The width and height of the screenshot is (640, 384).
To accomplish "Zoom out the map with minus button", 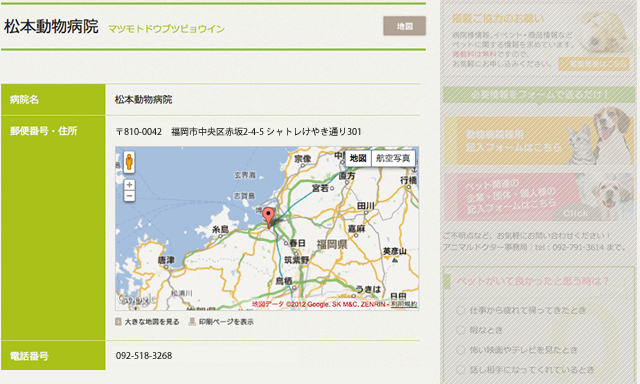I will pos(129,196).
